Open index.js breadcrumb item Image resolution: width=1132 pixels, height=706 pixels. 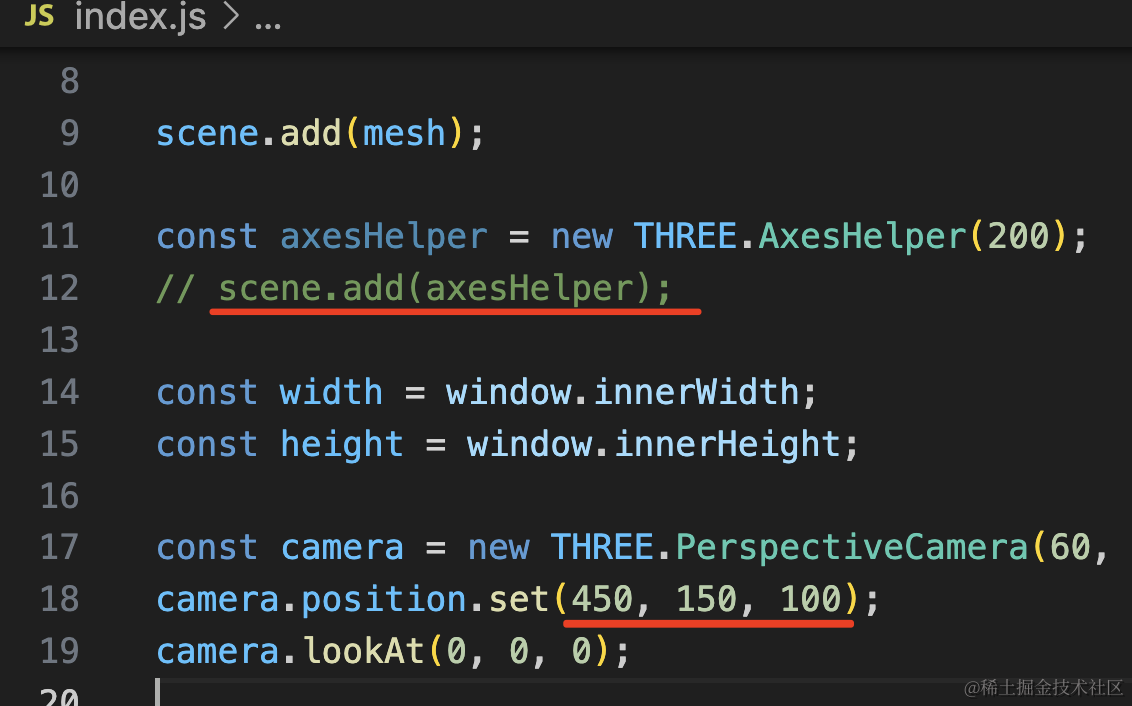tap(141, 16)
